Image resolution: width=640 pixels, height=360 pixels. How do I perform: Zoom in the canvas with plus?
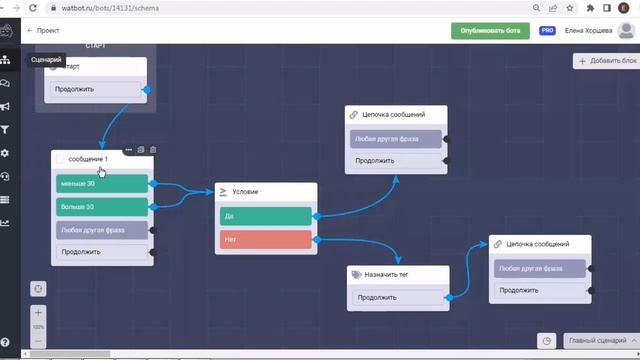point(38,313)
